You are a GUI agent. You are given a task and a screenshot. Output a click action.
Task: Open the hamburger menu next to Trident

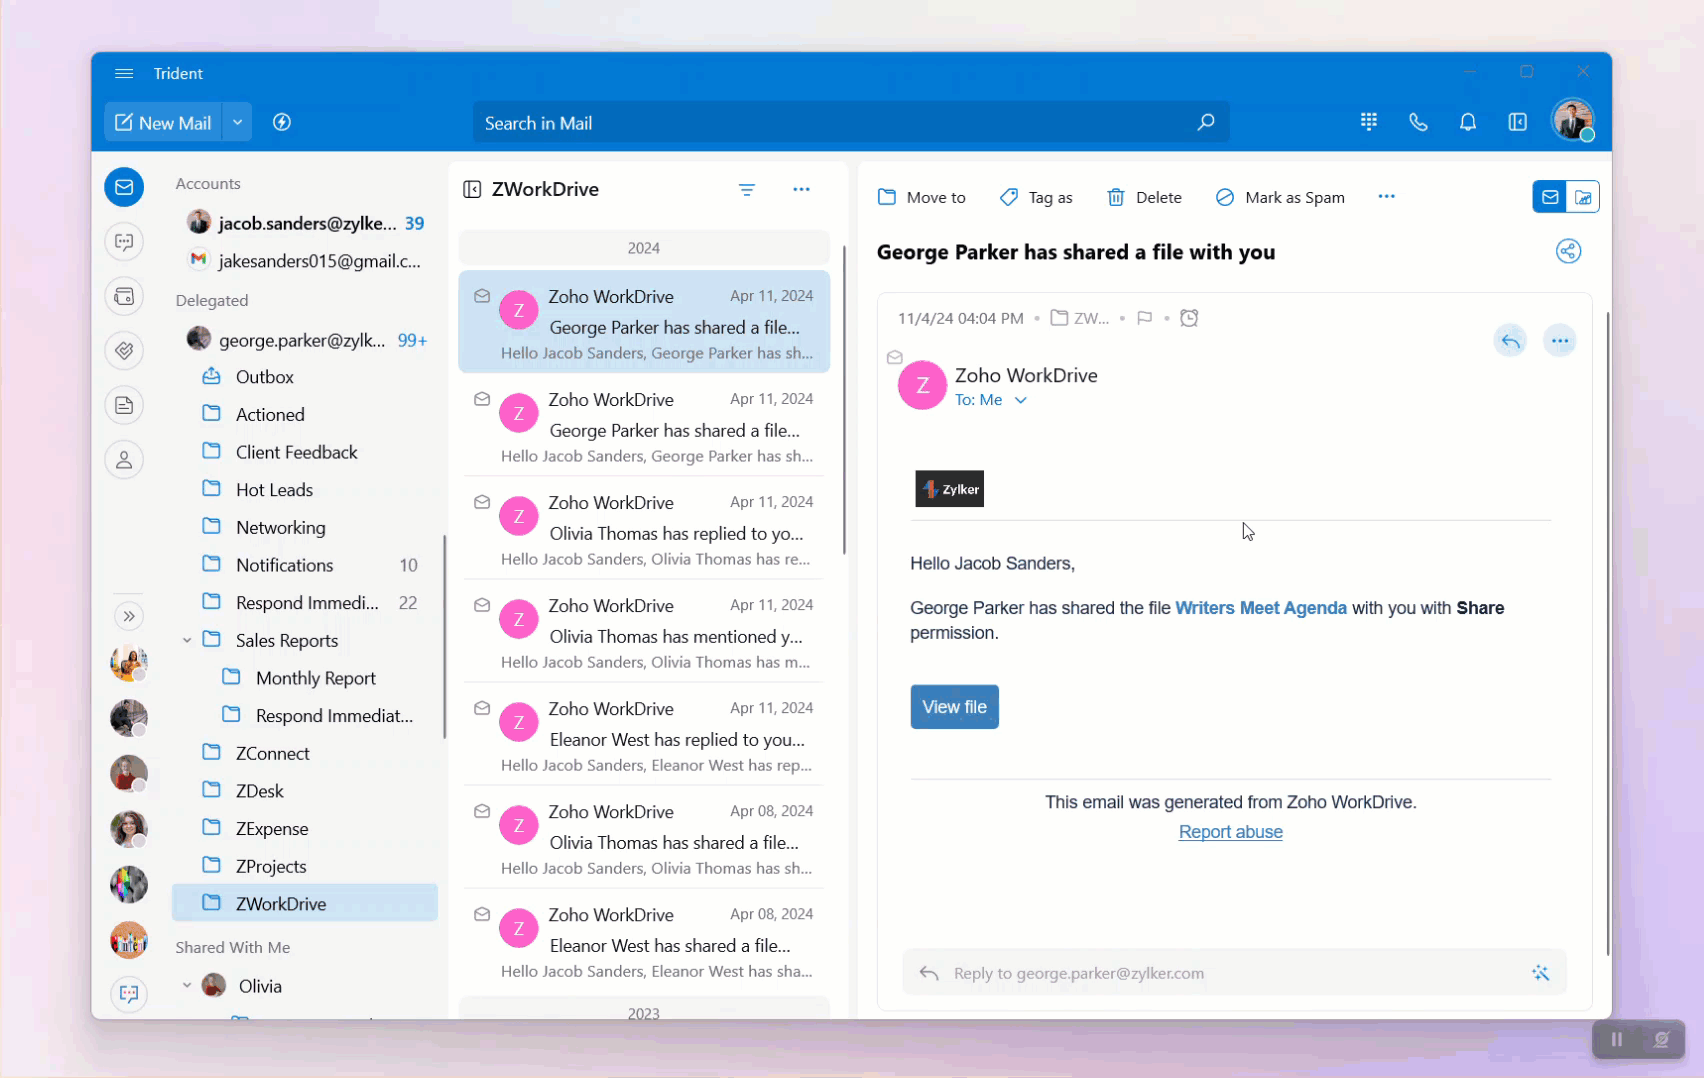(x=124, y=74)
